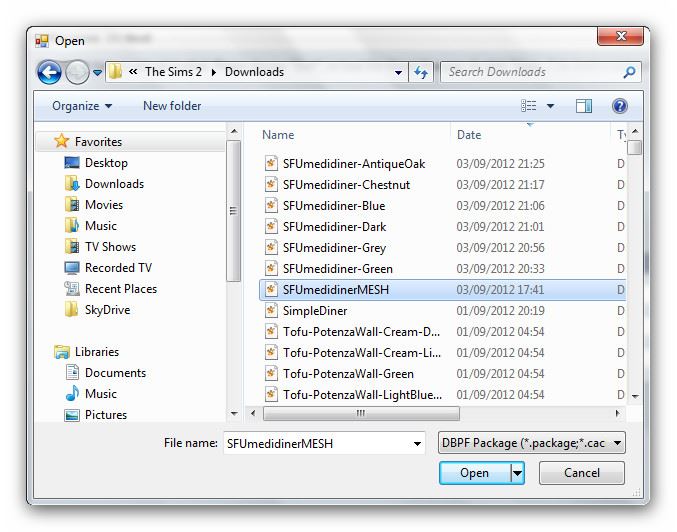Click the Movies folder icon
The height and width of the screenshot is (532, 677).
[x=72, y=204]
